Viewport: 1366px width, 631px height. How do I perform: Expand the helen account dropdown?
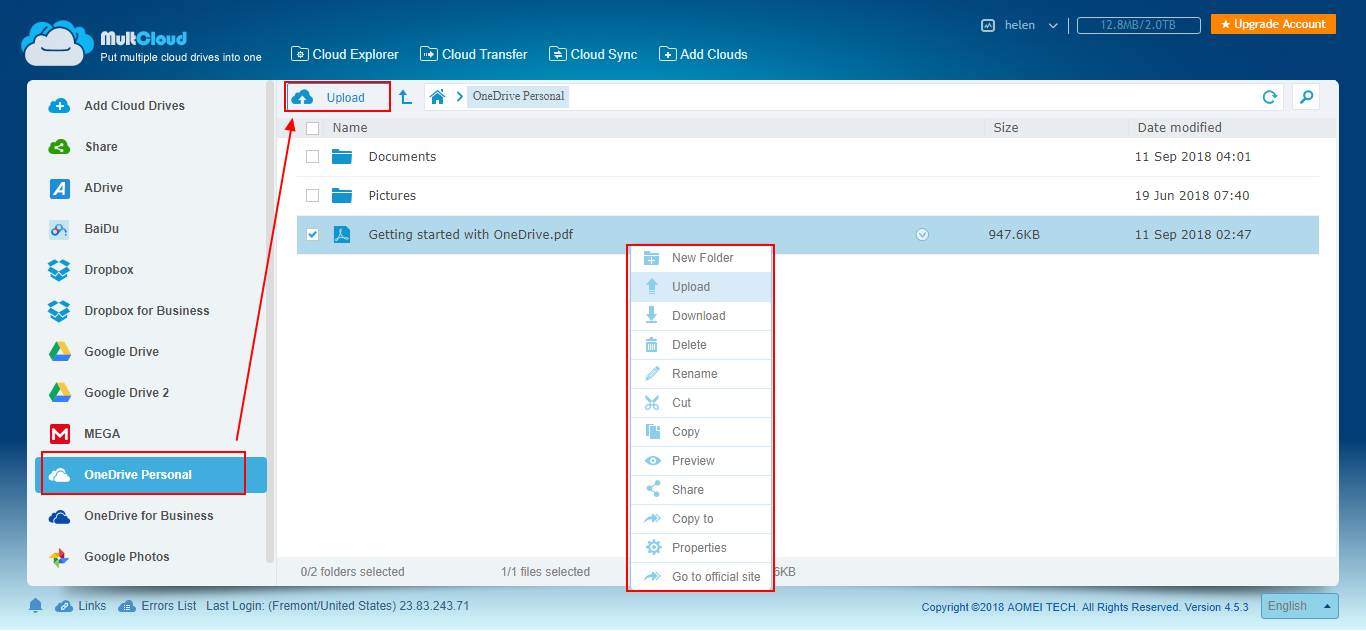click(x=1053, y=26)
